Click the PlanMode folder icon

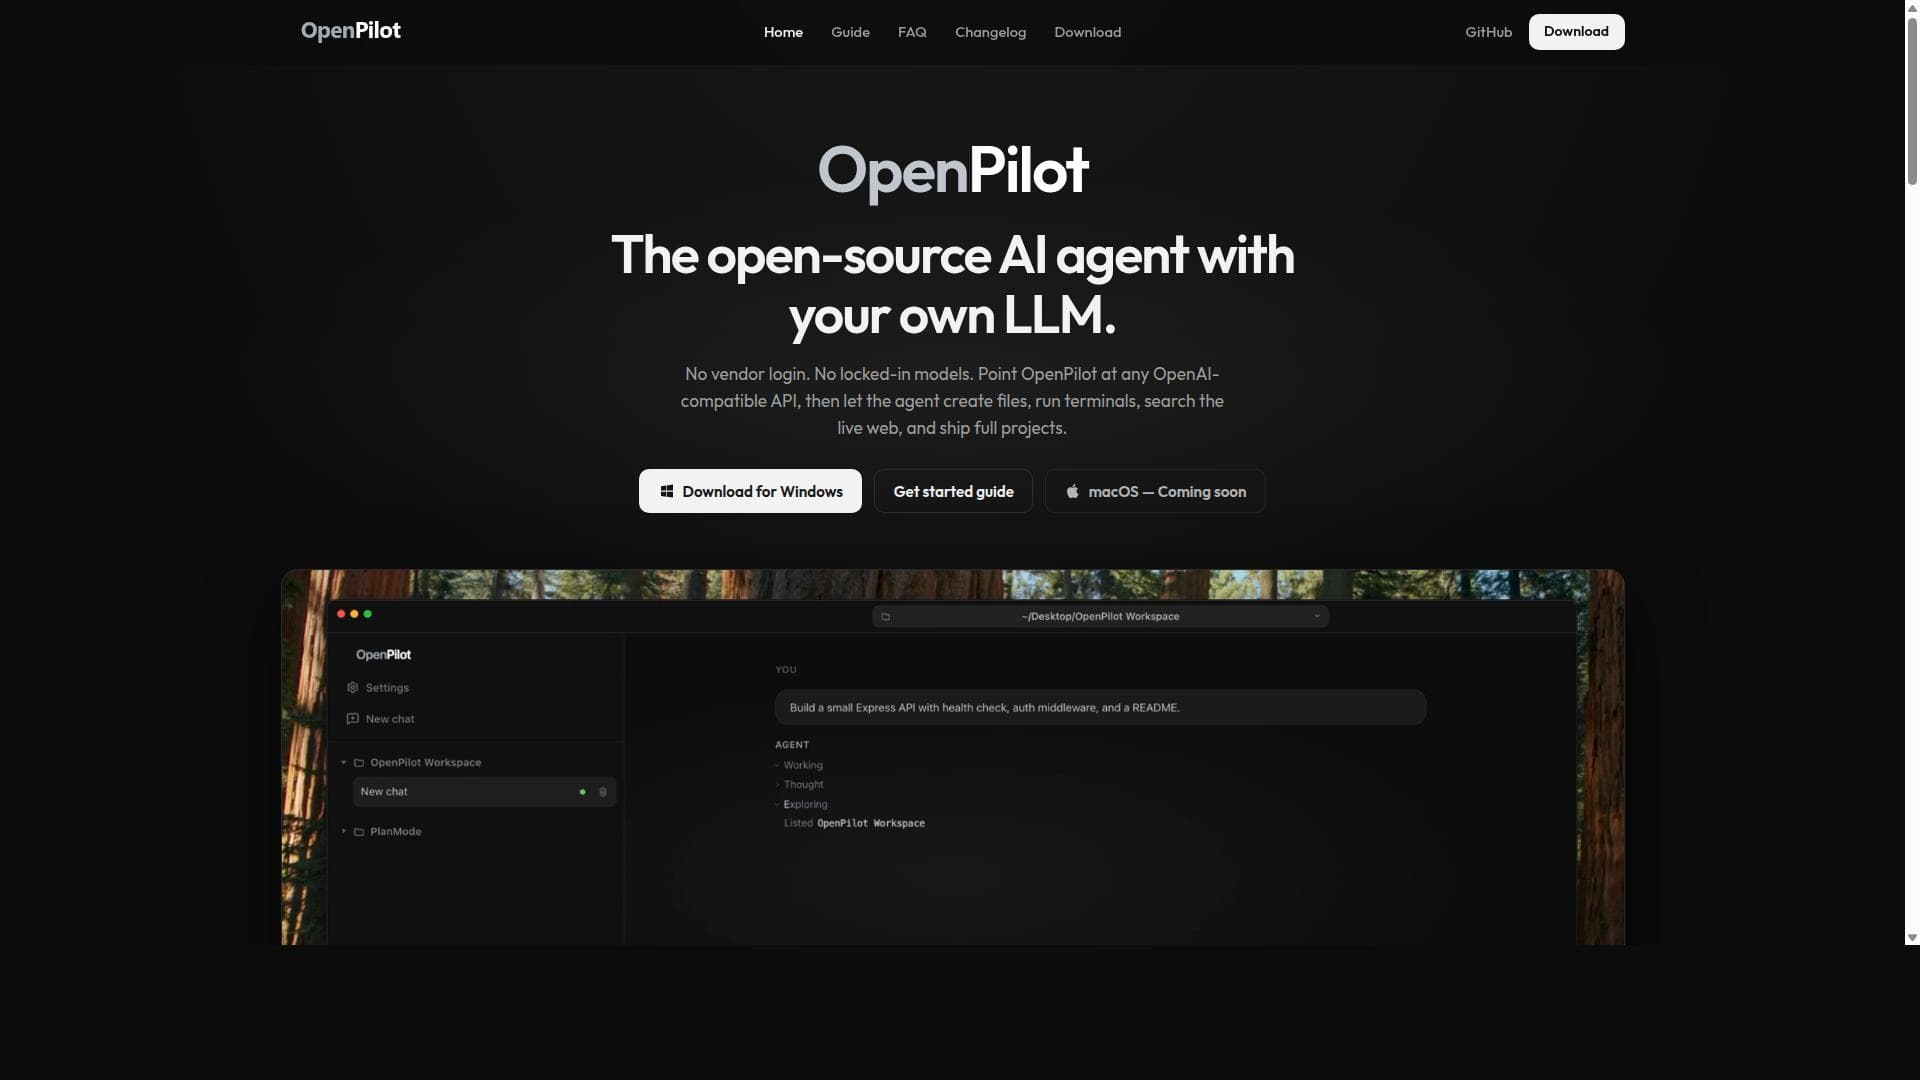[359, 832]
